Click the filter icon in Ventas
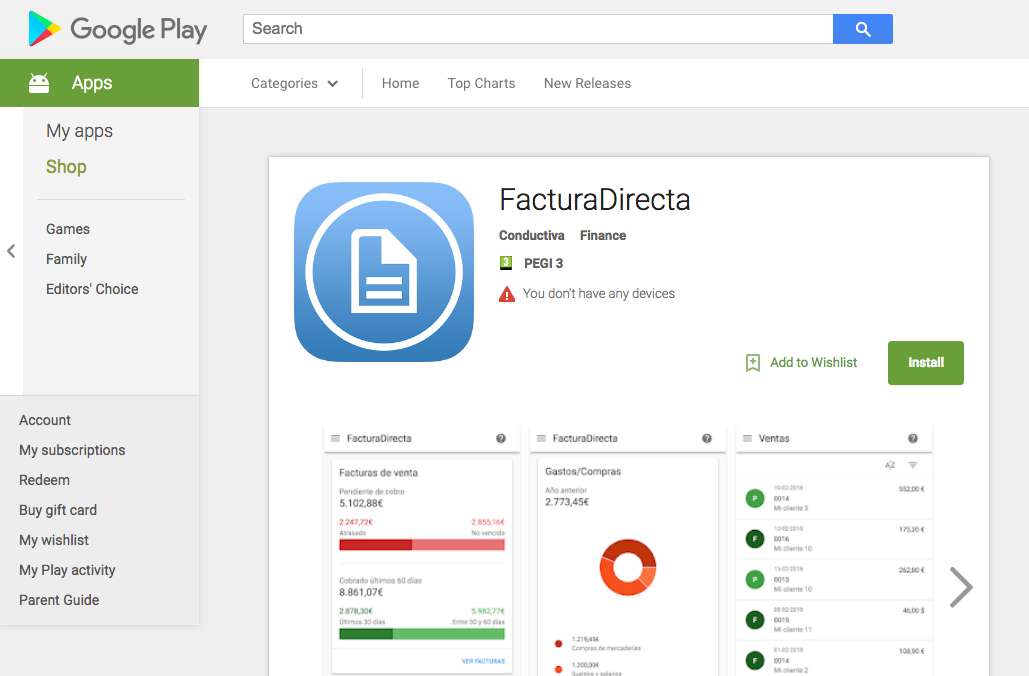This screenshot has height=676, width=1029. click(913, 465)
